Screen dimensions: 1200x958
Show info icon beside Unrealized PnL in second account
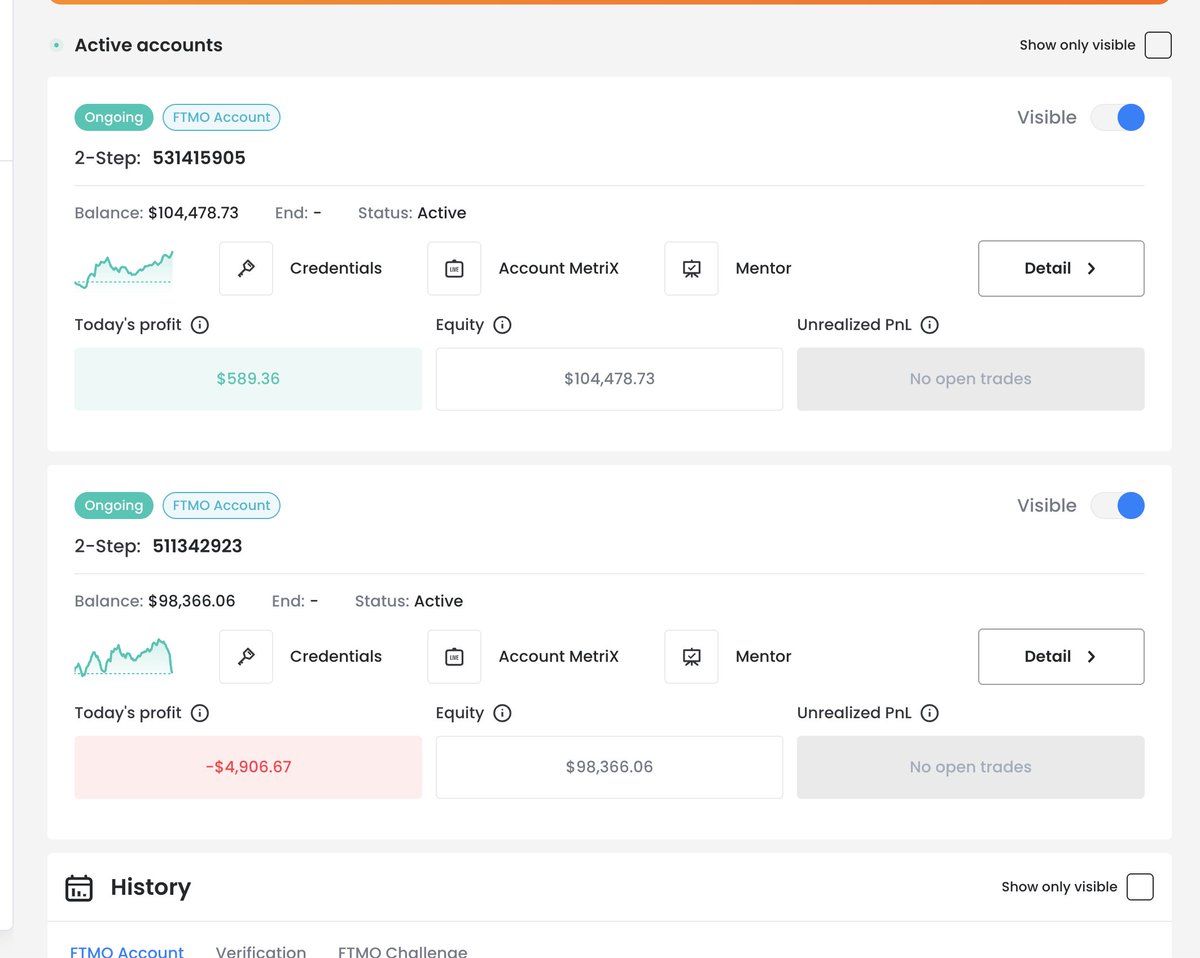pyautogui.click(x=929, y=713)
